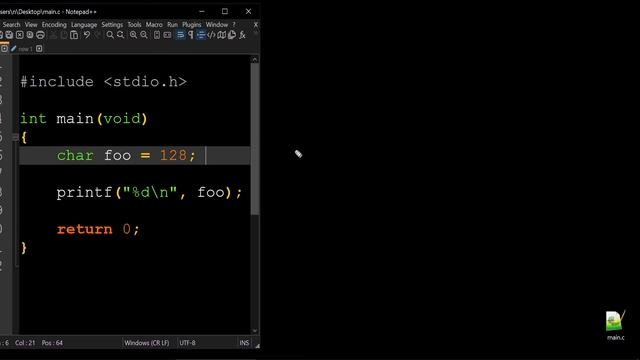The width and height of the screenshot is (640, 360).
Task: Minimize the Notepad++ window
Action: coord(202,11)
